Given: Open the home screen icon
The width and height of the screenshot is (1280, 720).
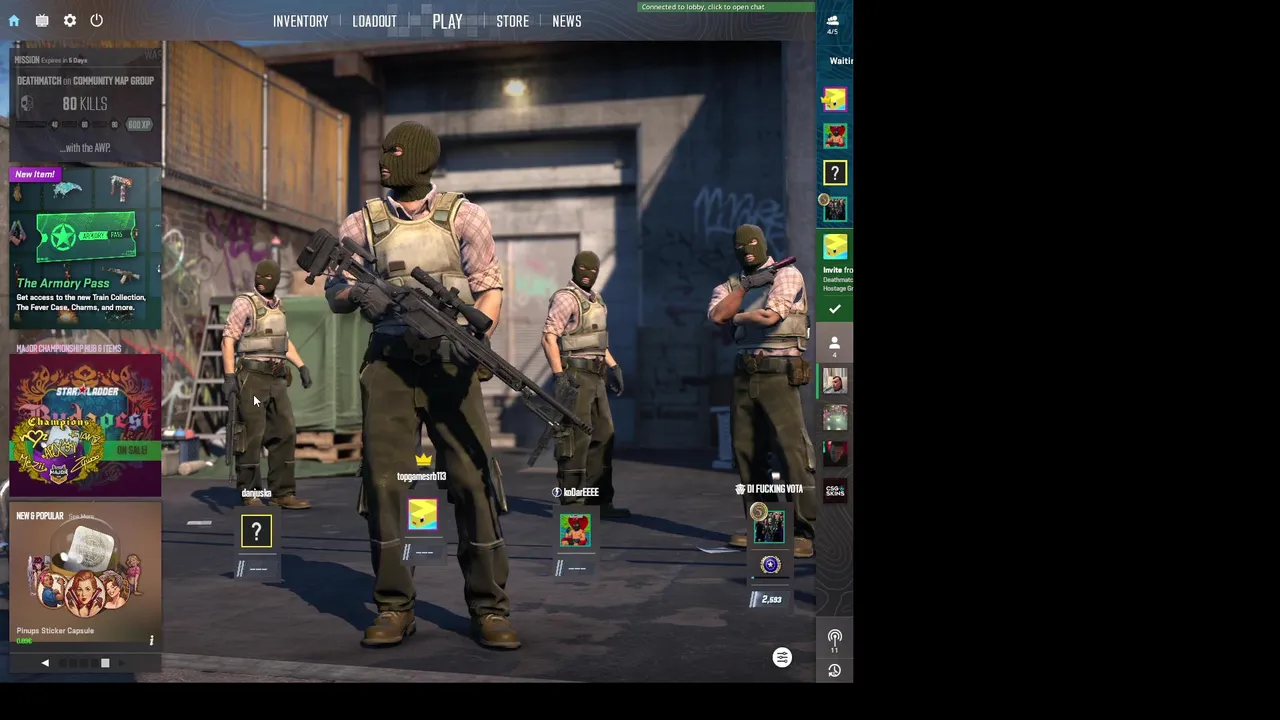Looking at the screenshot, I should [x=14, y=20].
